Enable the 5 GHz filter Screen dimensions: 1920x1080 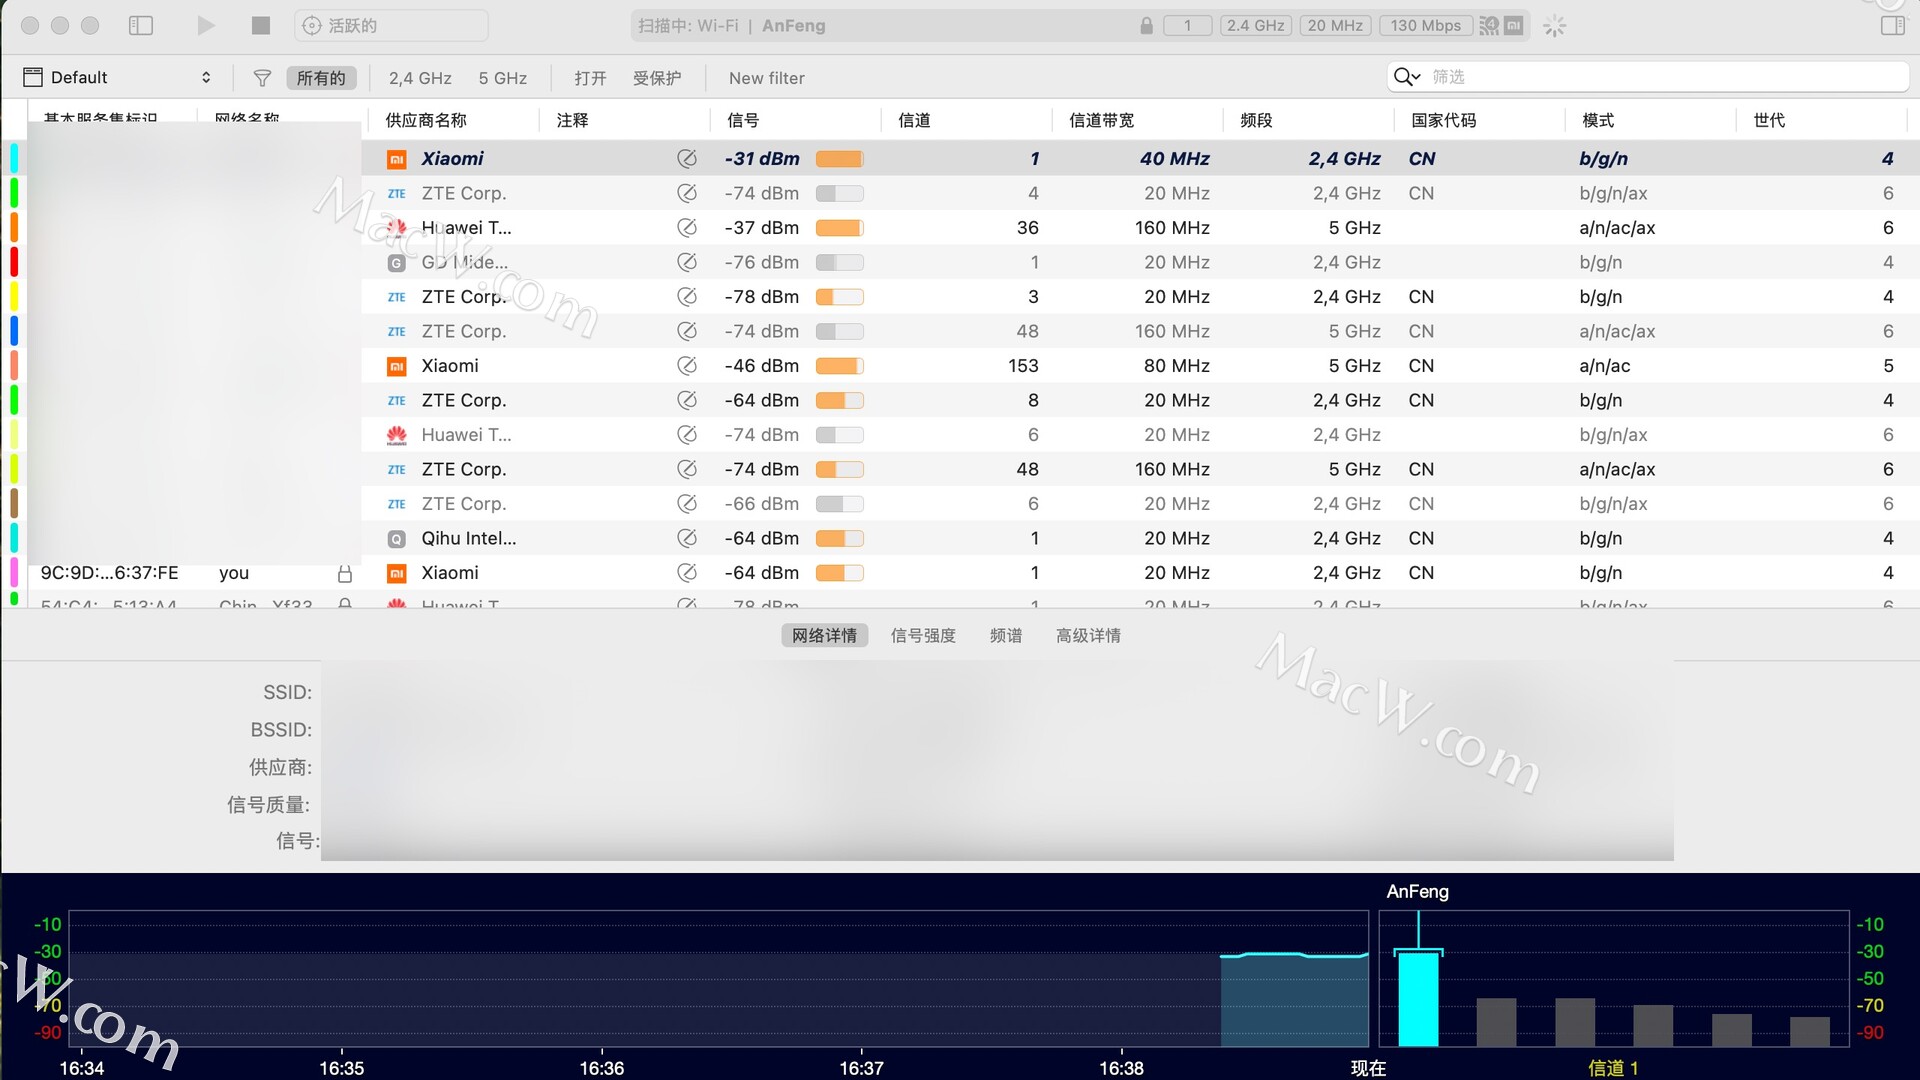(502, 77)
